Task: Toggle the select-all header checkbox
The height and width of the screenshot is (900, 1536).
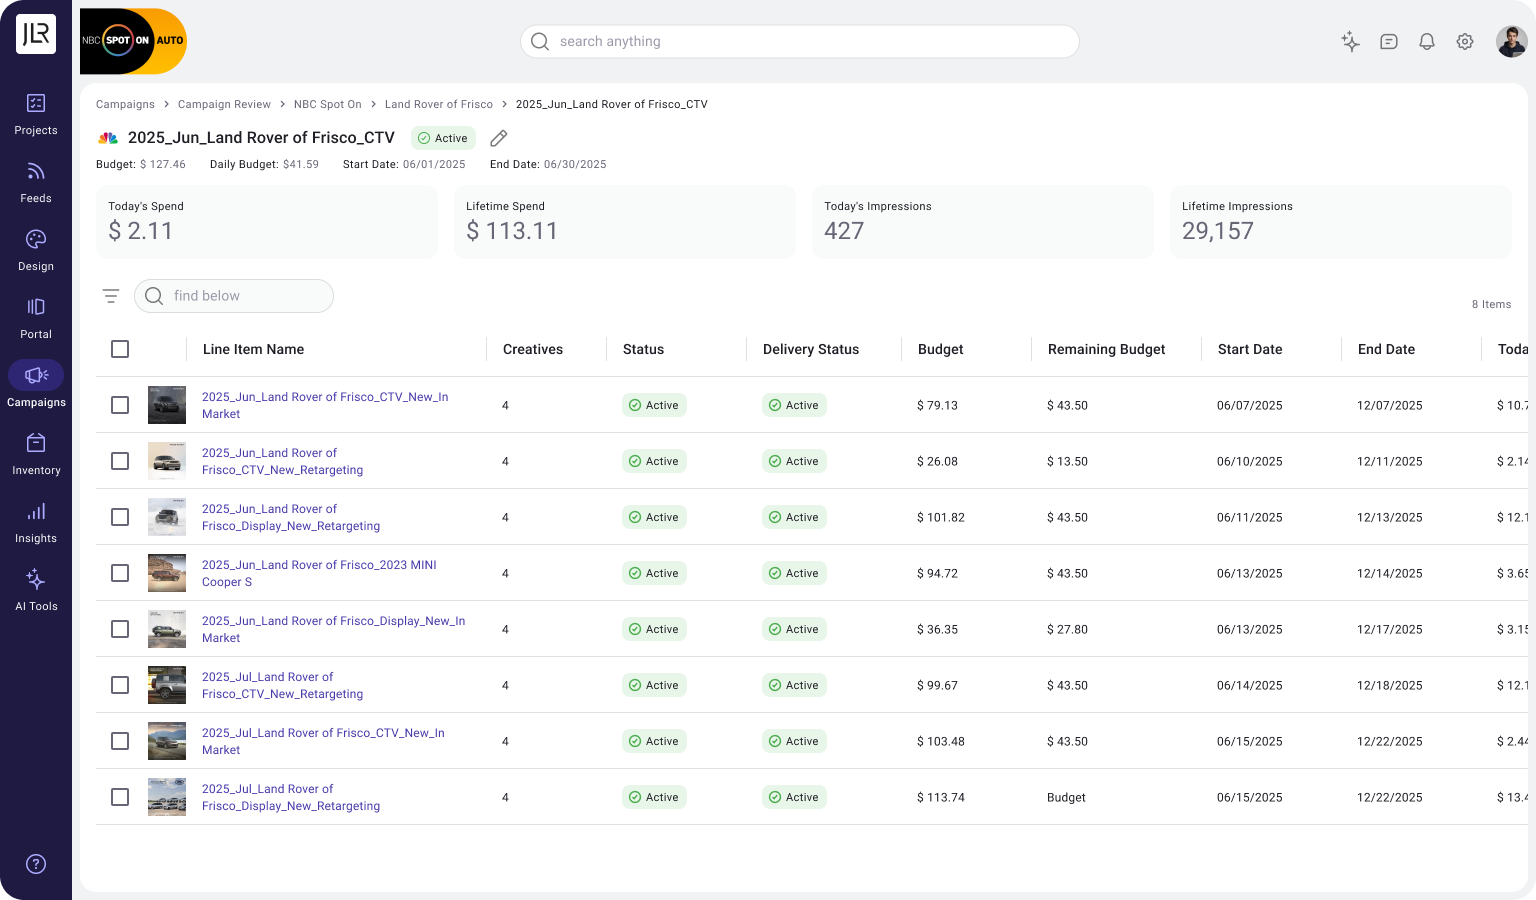Action: pyautogui.click(x=120, y=349)
